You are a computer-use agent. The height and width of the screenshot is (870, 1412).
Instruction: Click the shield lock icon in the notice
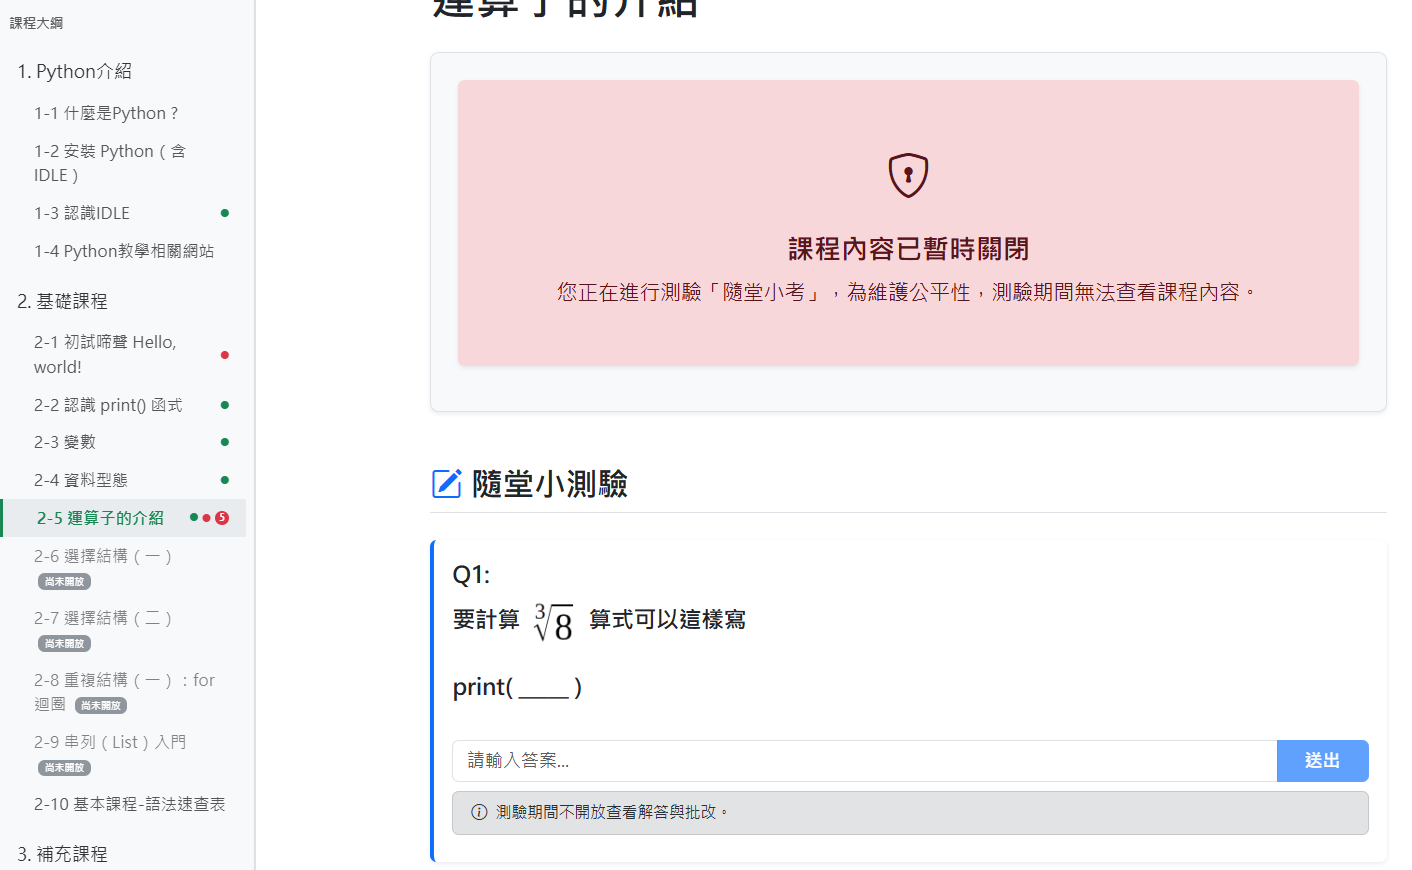pyautogui.click(x=908, y=176)
